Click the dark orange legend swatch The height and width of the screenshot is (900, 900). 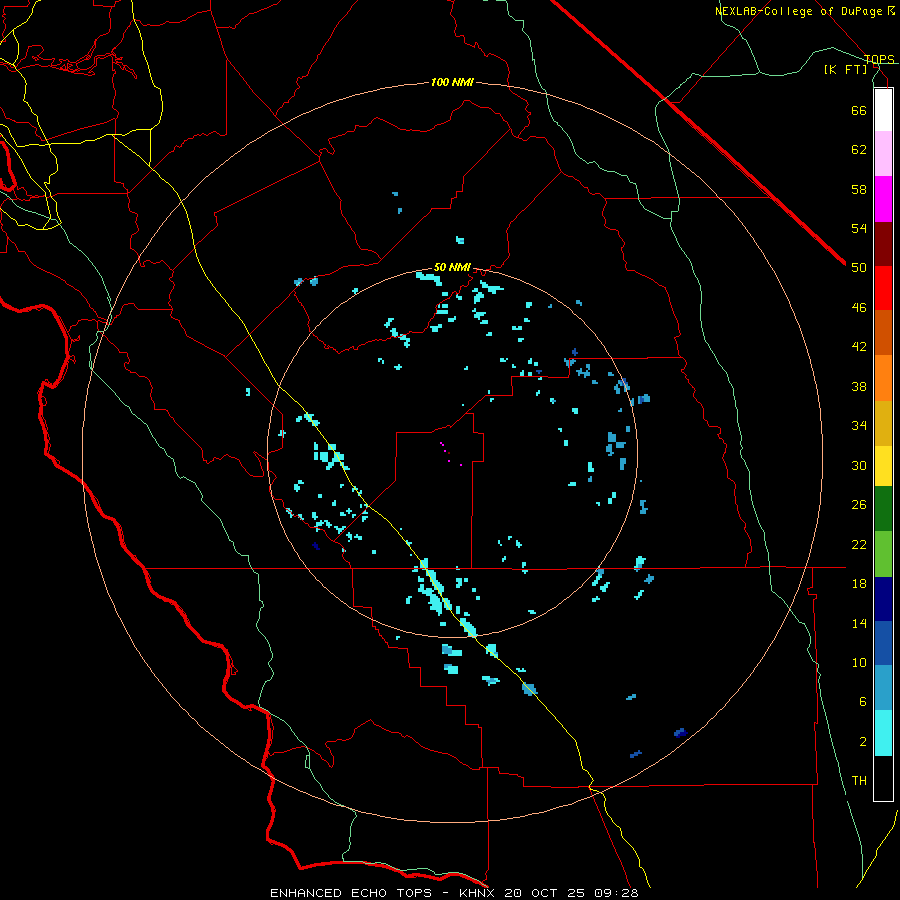[883, 332]
